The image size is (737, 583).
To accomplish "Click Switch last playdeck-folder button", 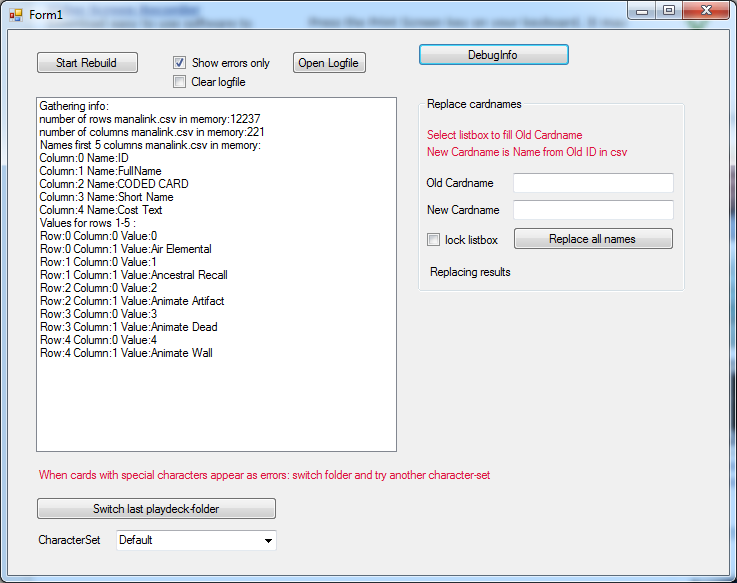I will coord(156,509).
